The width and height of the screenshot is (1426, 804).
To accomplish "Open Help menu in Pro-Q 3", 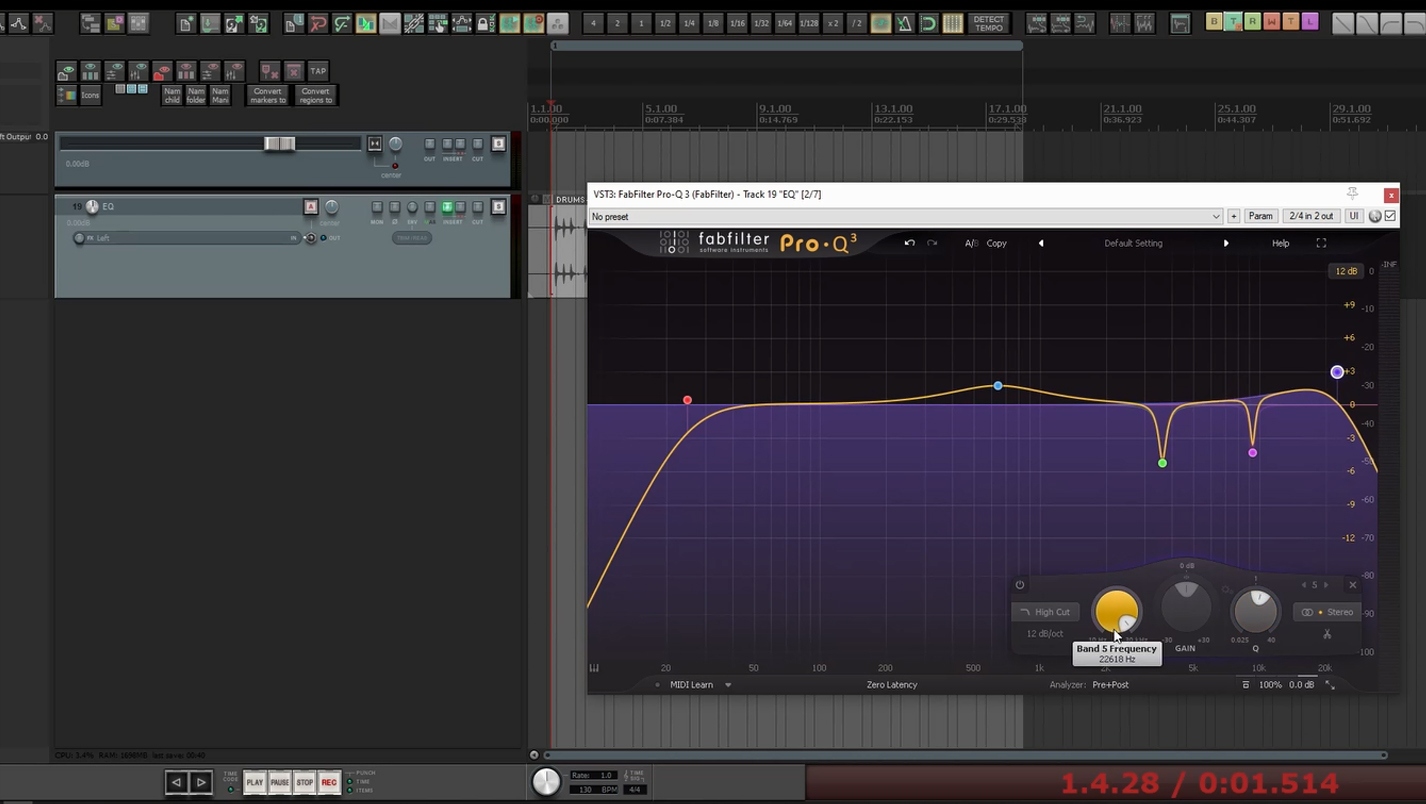I will (1280, 243).
